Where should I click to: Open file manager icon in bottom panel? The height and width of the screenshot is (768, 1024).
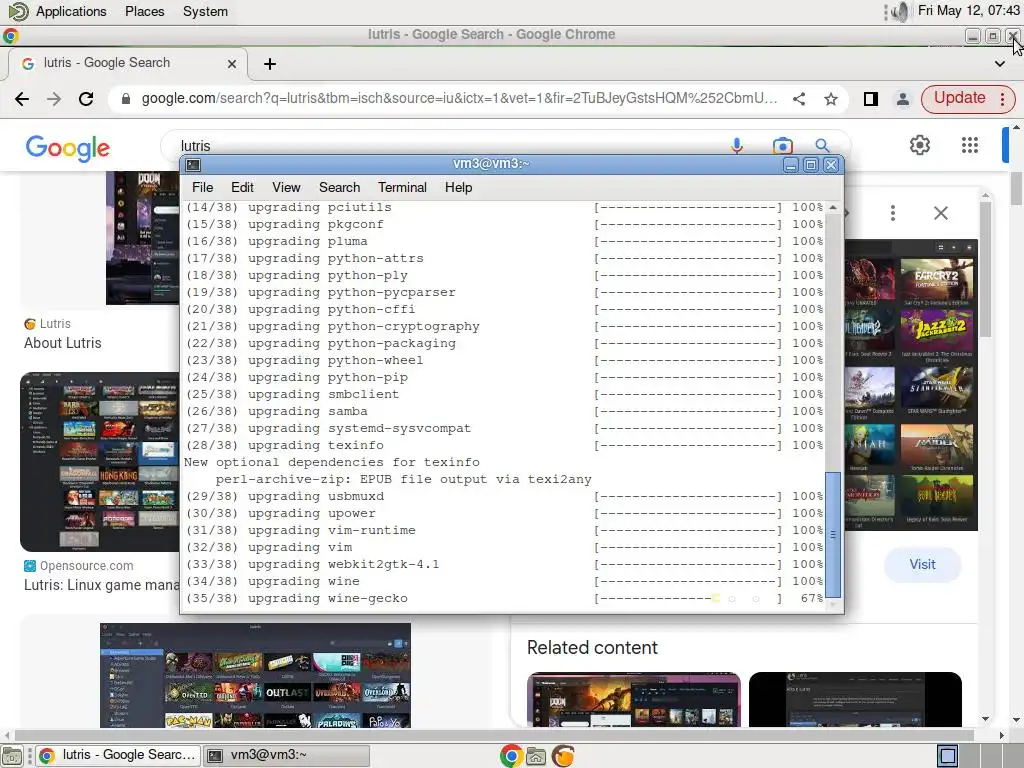pos(536,756)
